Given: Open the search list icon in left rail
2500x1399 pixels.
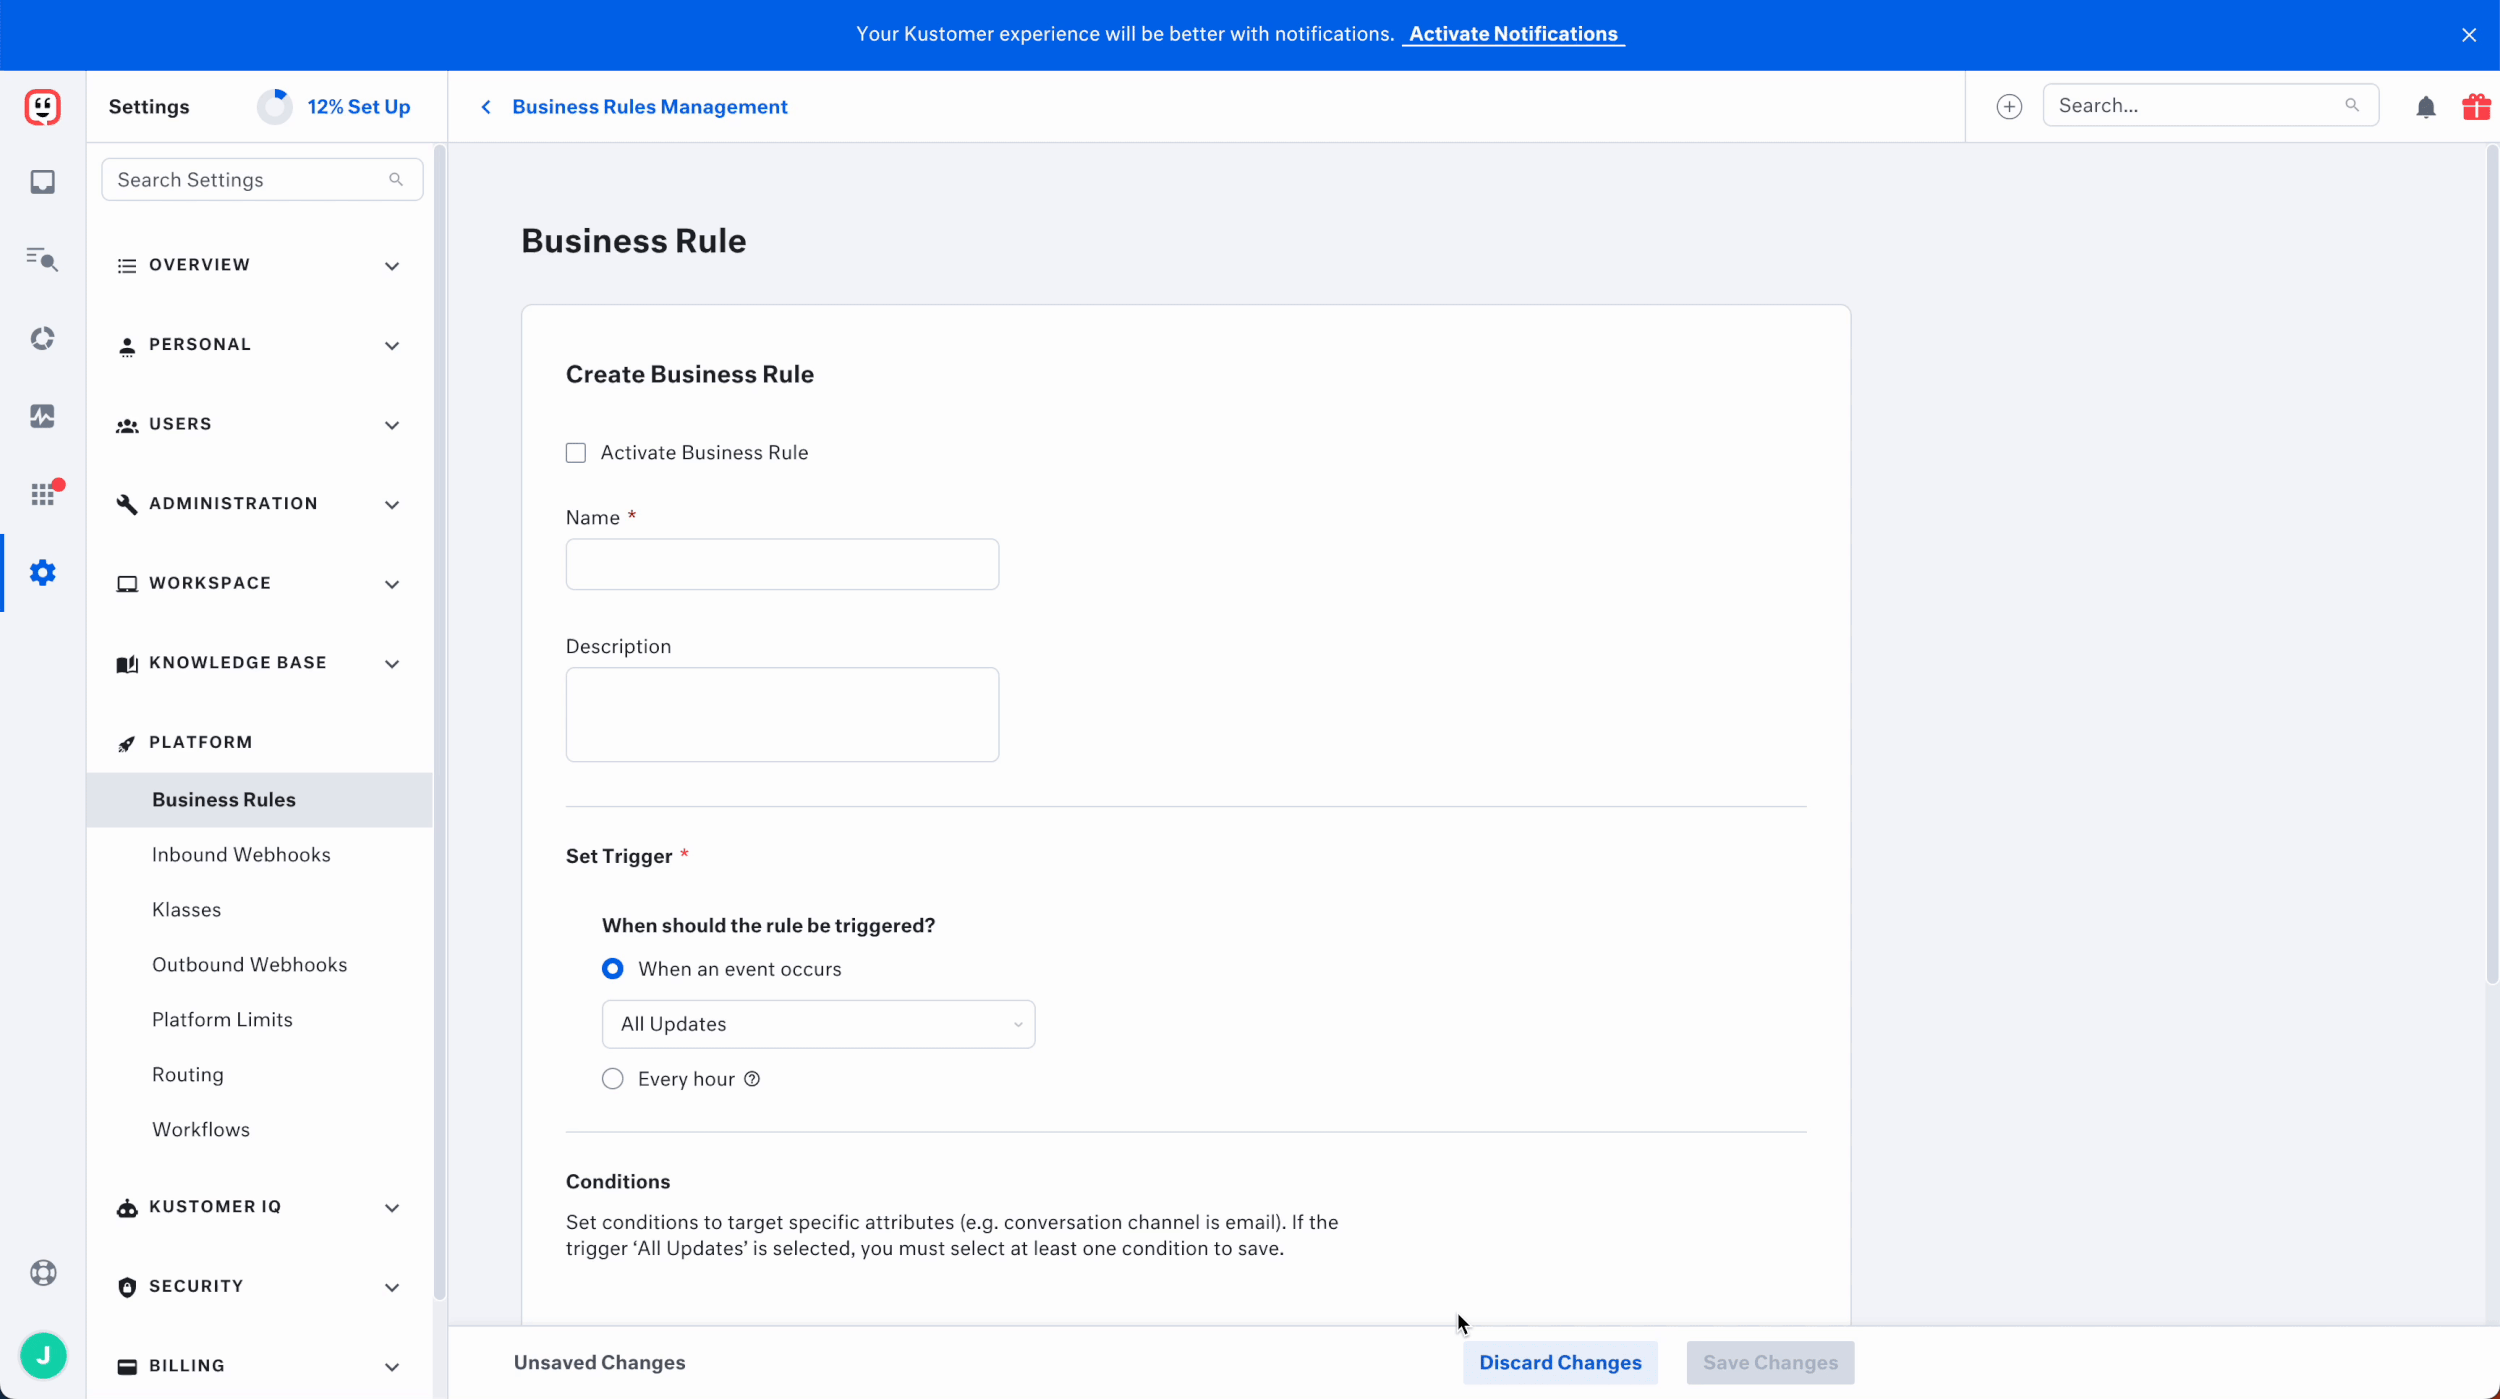Looking at the screenshot, I should click(42, 260).
